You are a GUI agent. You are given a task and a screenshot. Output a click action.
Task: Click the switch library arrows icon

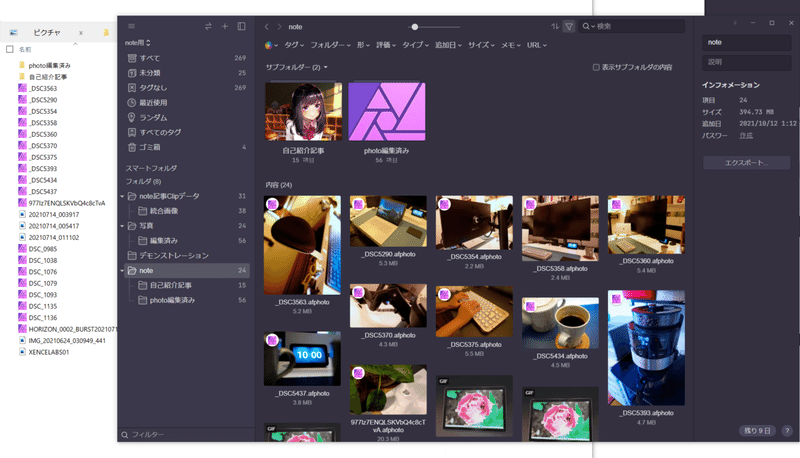(x=208, y=26)
